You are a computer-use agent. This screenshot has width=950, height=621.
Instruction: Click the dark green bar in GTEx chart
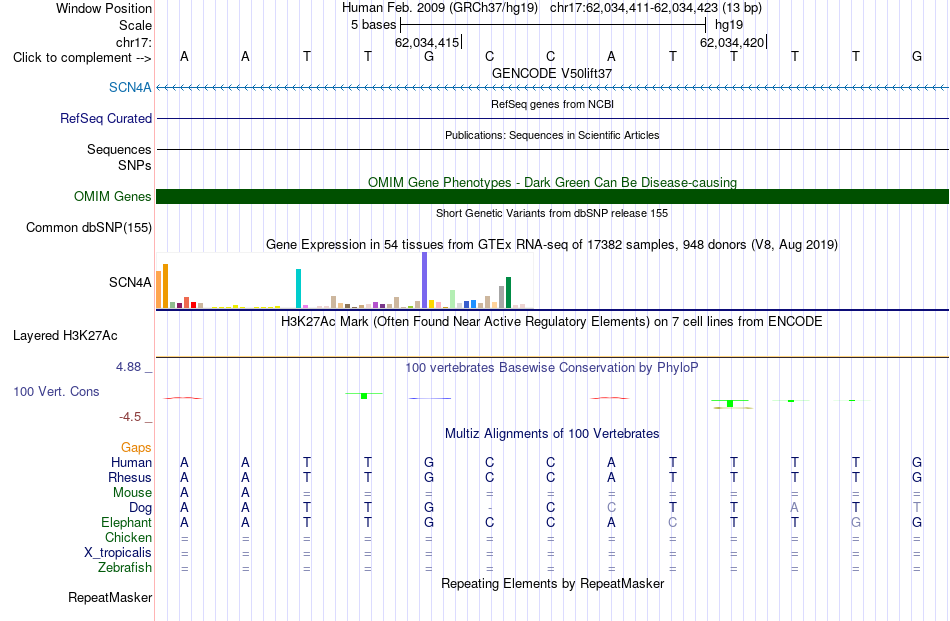[x=509, y=293]
